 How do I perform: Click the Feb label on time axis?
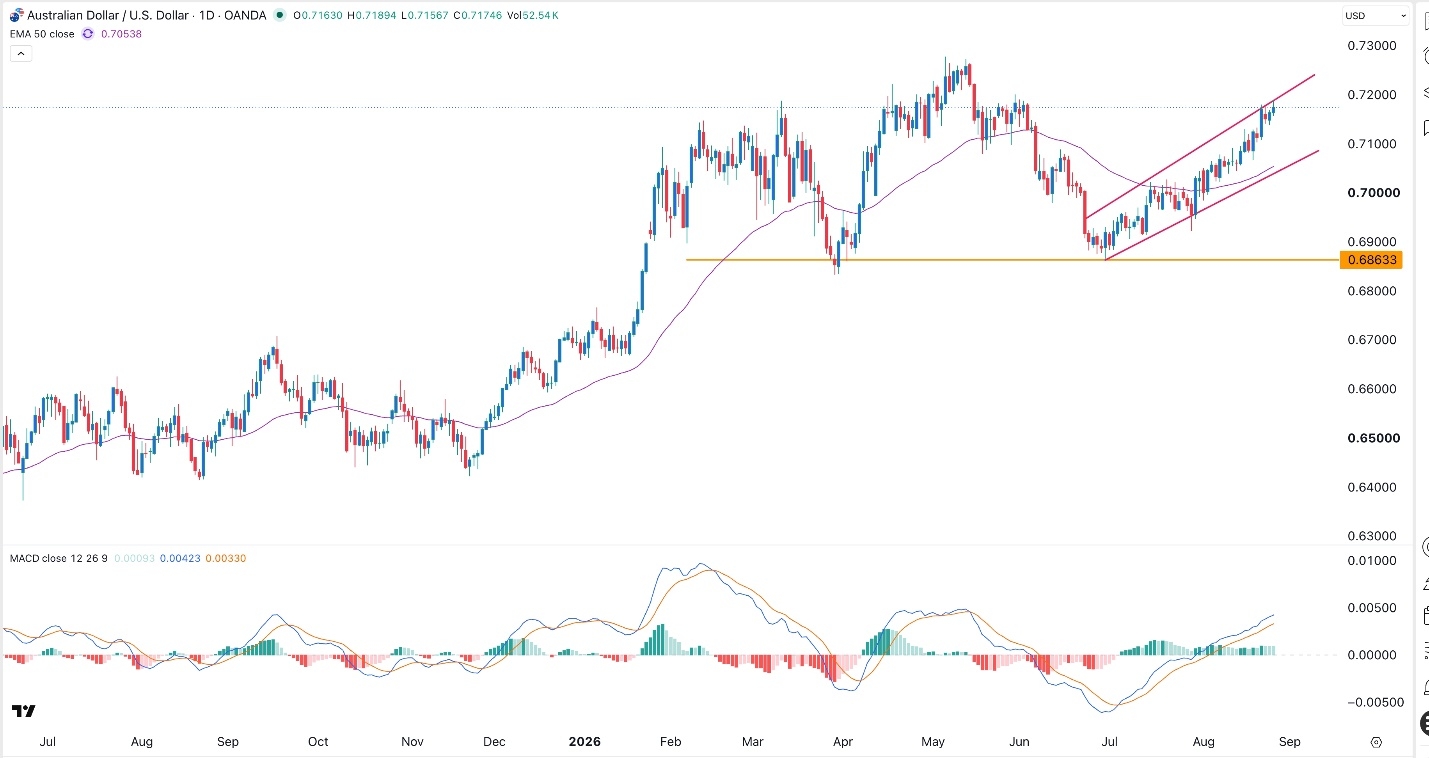point(670,742)
